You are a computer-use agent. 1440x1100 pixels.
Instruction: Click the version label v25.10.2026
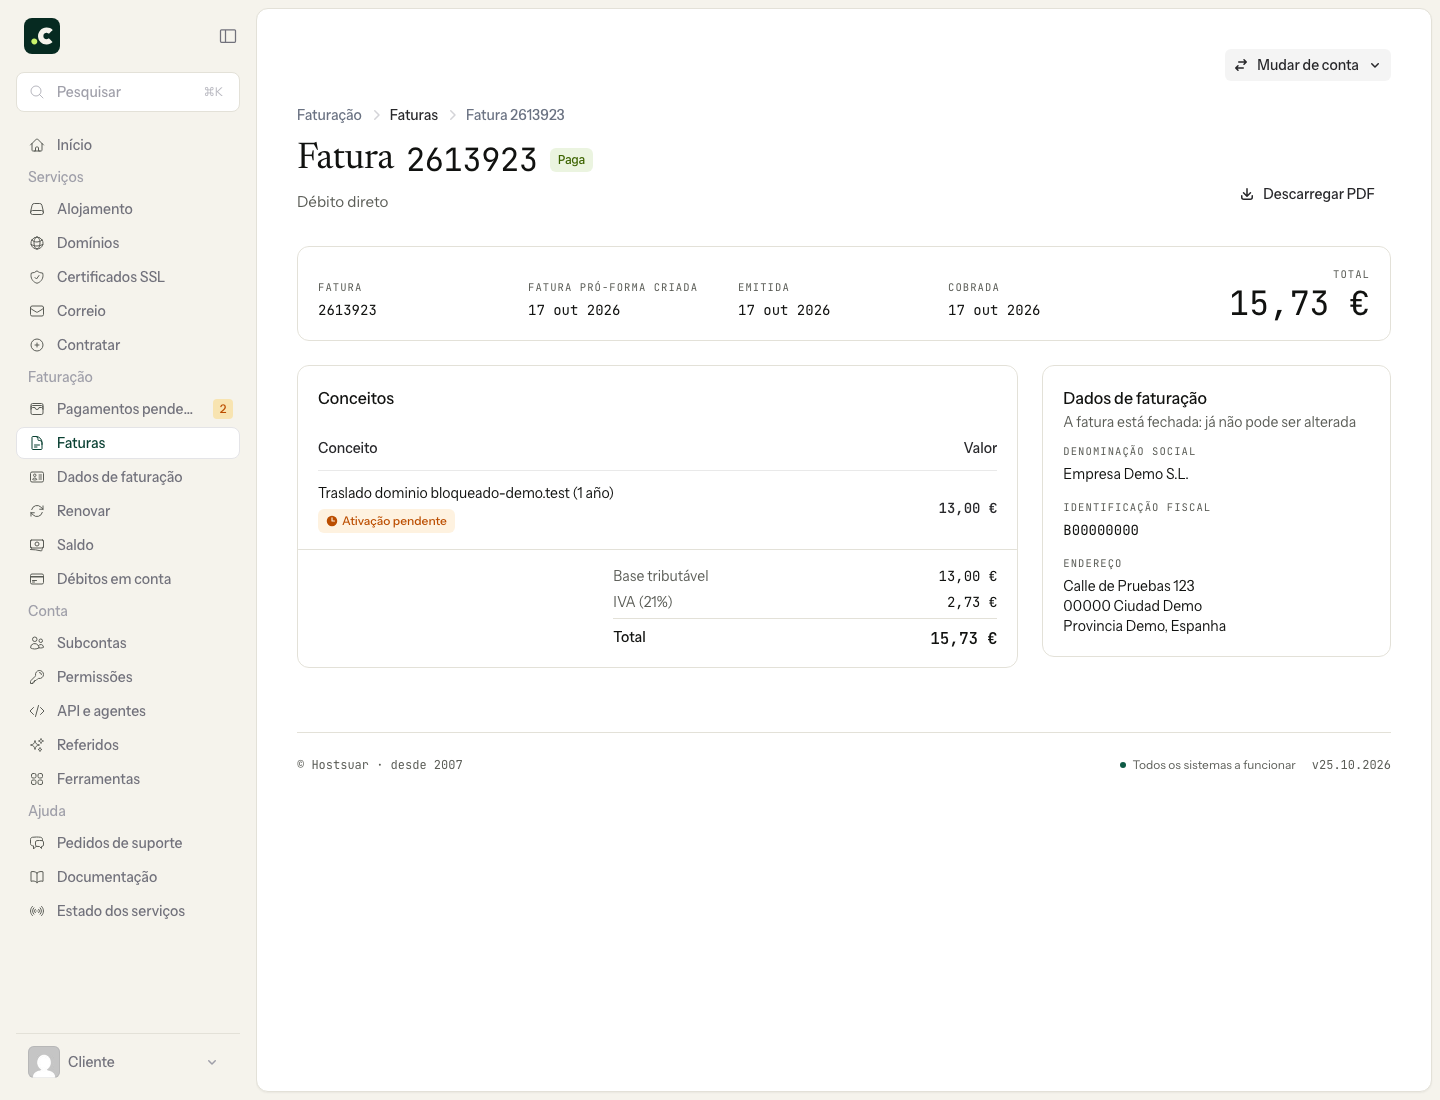(x=1351, y=765)
